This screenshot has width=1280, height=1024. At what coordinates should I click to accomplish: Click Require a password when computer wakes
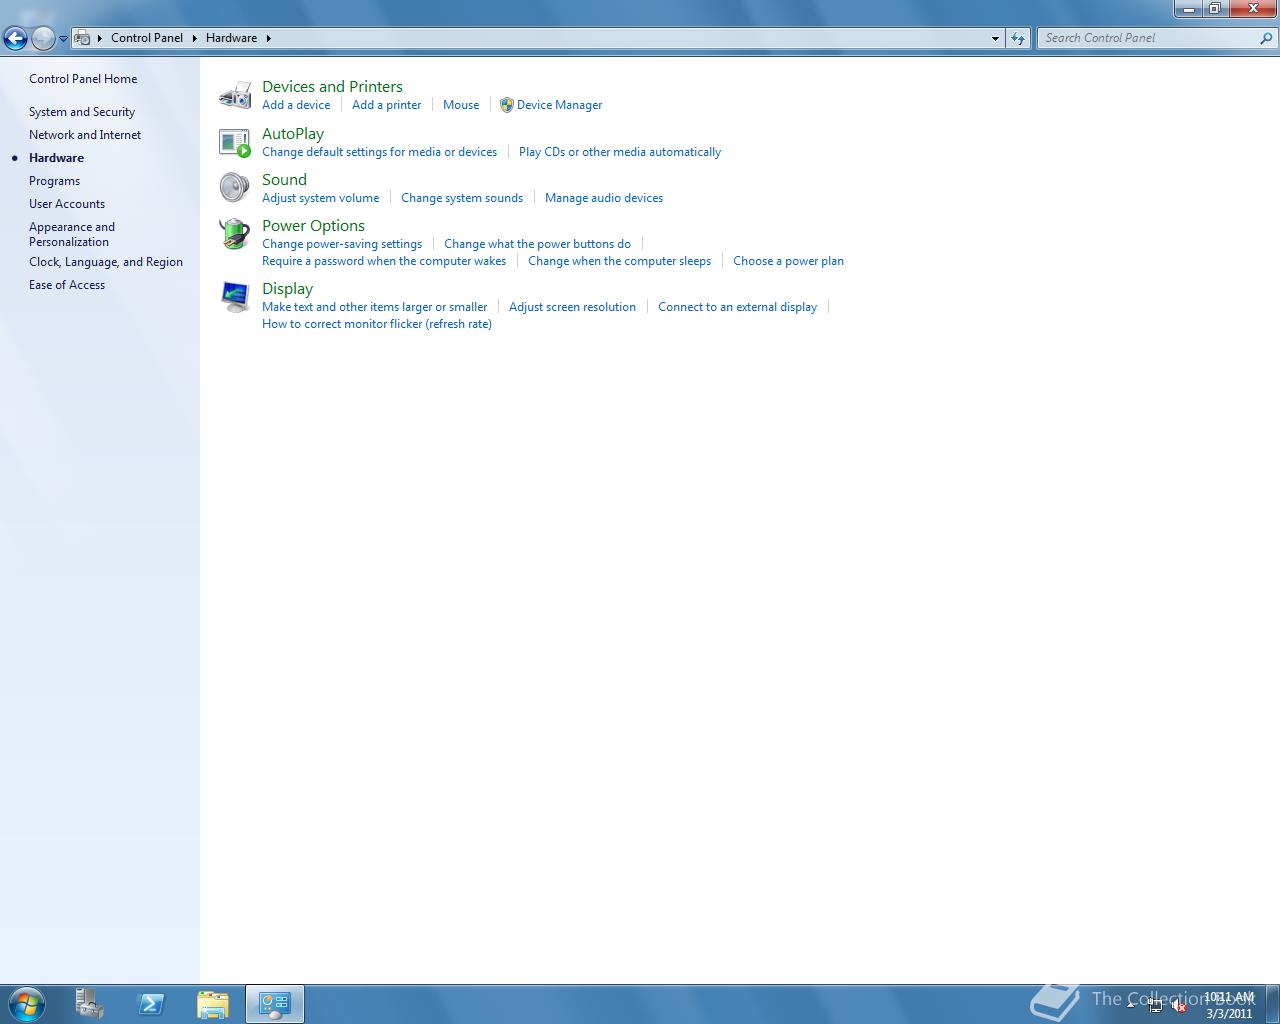tap(384, 261)
